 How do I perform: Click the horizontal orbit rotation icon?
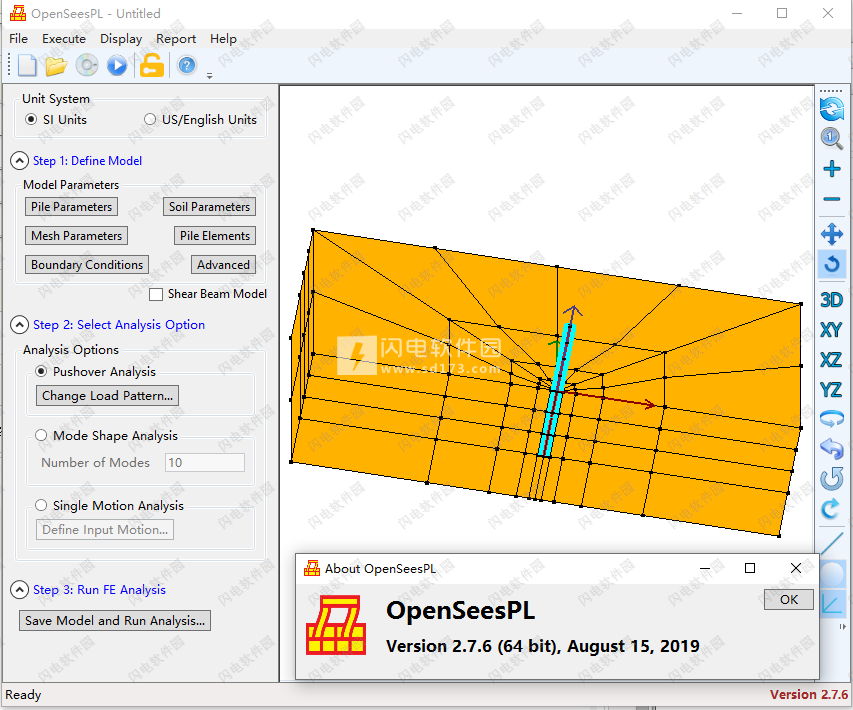point(831,419)
